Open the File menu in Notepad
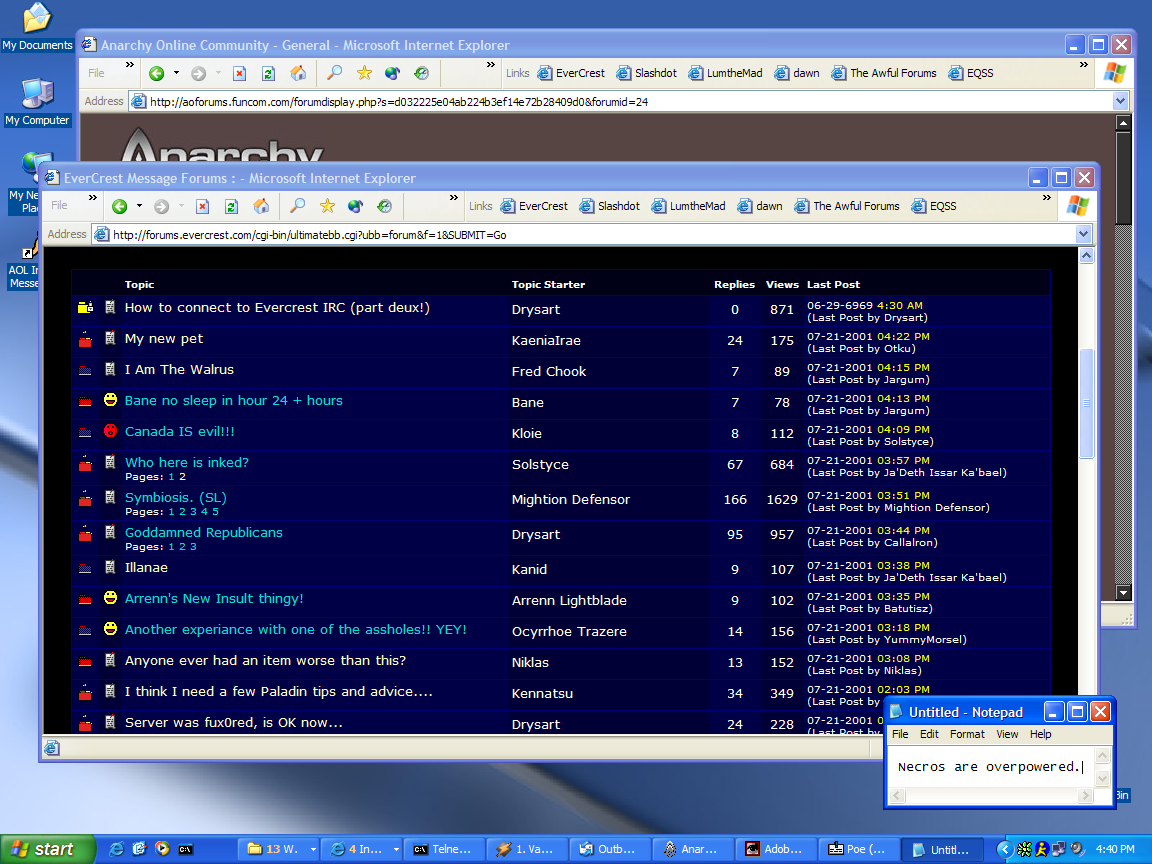This screenshot has width=1152, height=864. point(900,734)
